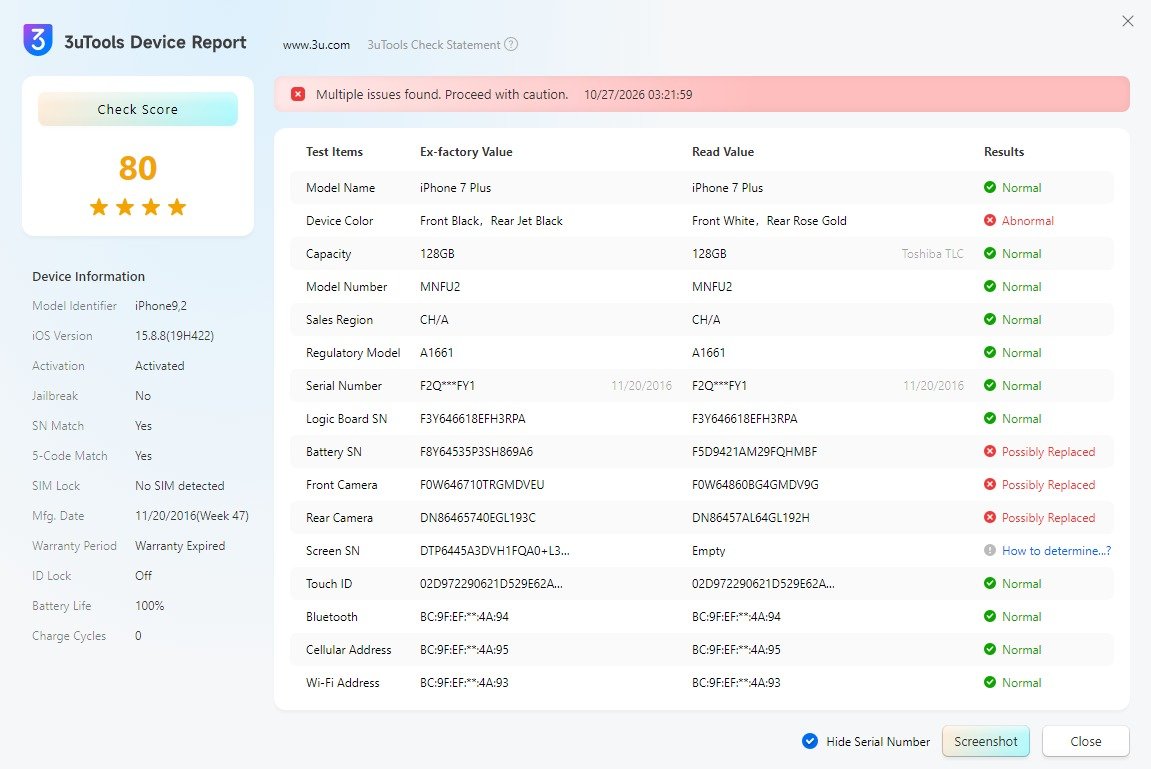Select the Logic Board SN ex-factory value F3Y646618EFH3RPA
Image resolution: width=1151 pixels, height=769 pixels.
(473, 418)
